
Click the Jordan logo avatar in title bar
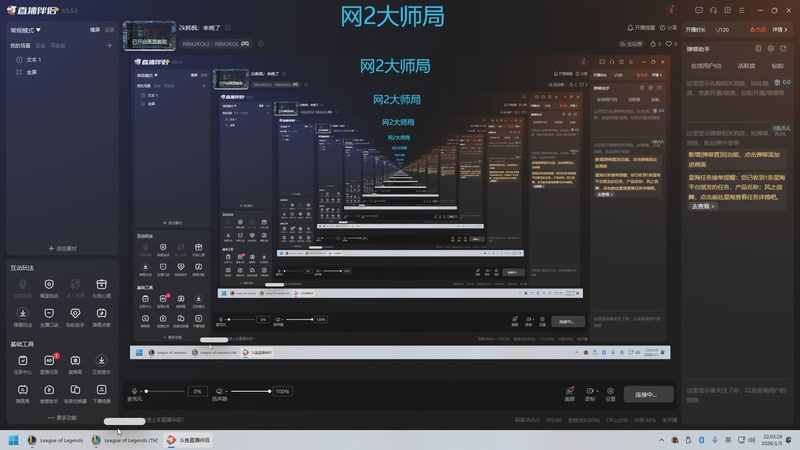click(x=671, y=10)
